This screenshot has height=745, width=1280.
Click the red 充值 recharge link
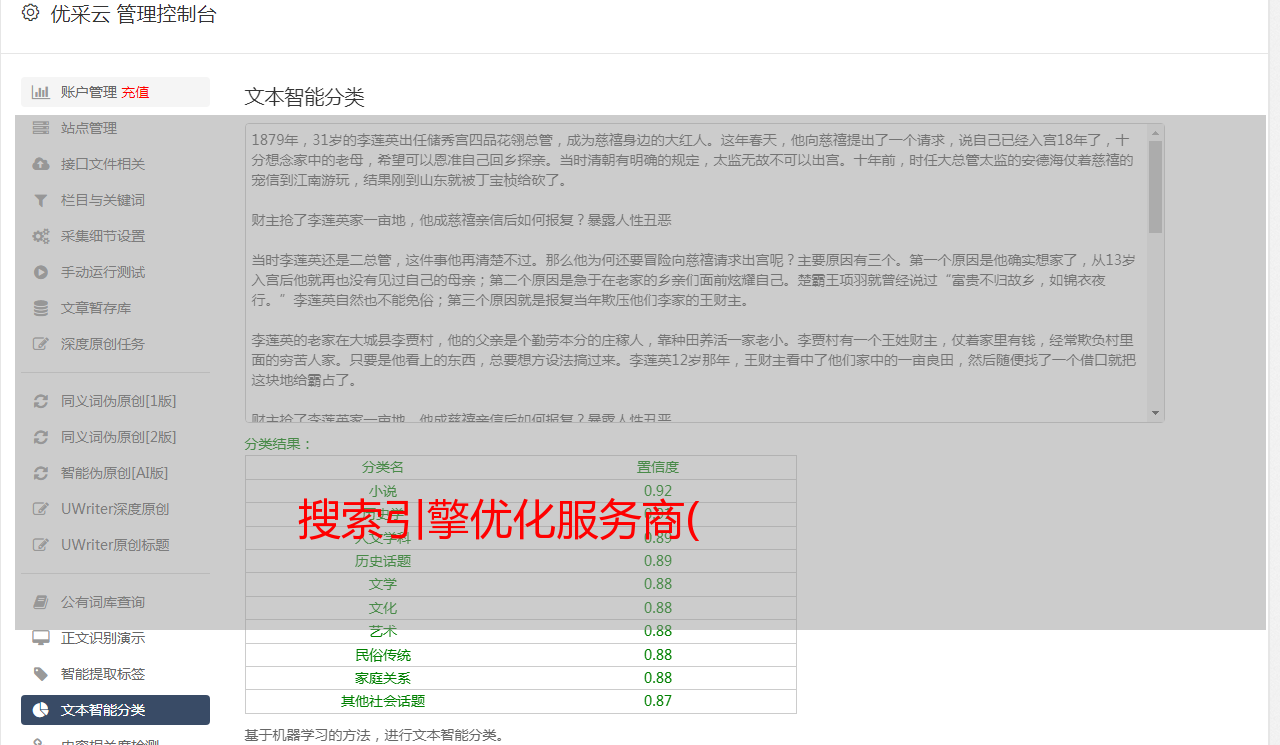coord(135,92)
